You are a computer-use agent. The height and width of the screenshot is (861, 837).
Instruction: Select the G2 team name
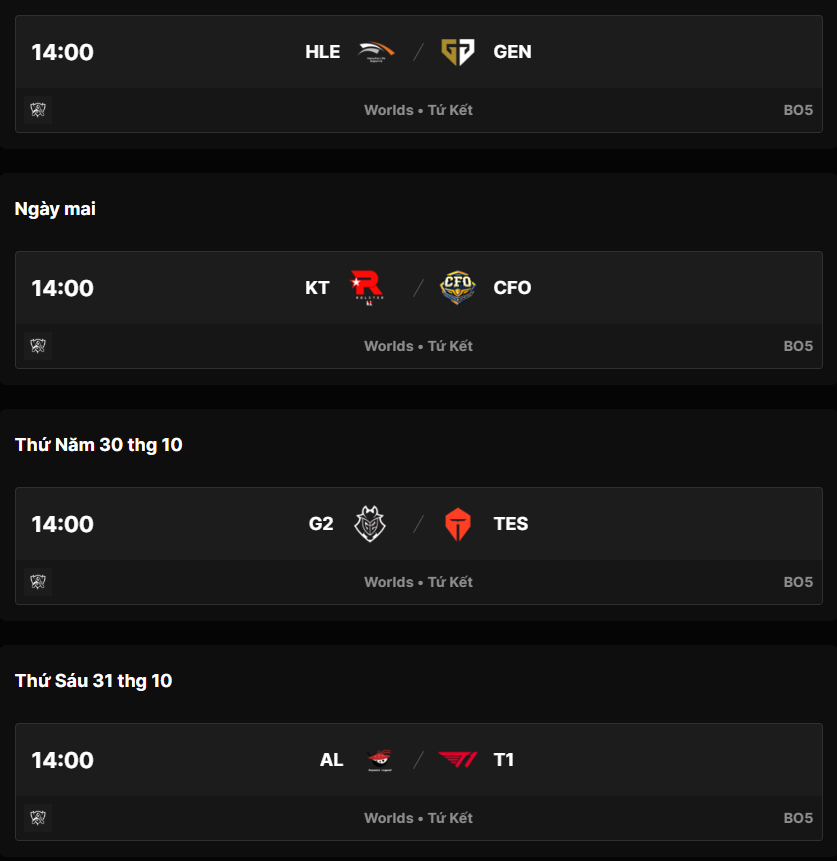tap(321, 524)
